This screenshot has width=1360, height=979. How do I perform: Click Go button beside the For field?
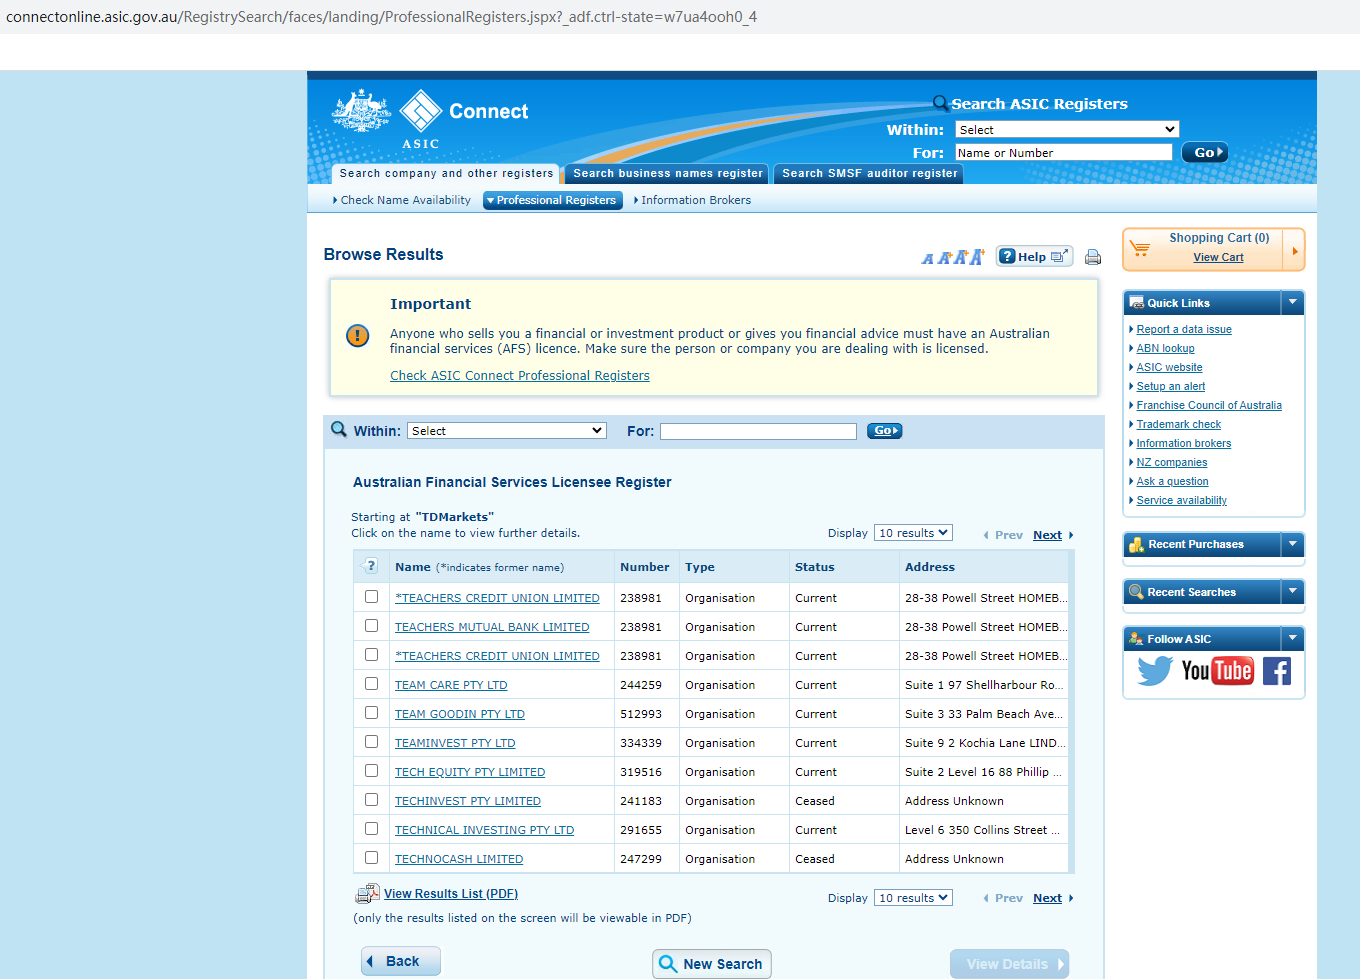[884, 431]
